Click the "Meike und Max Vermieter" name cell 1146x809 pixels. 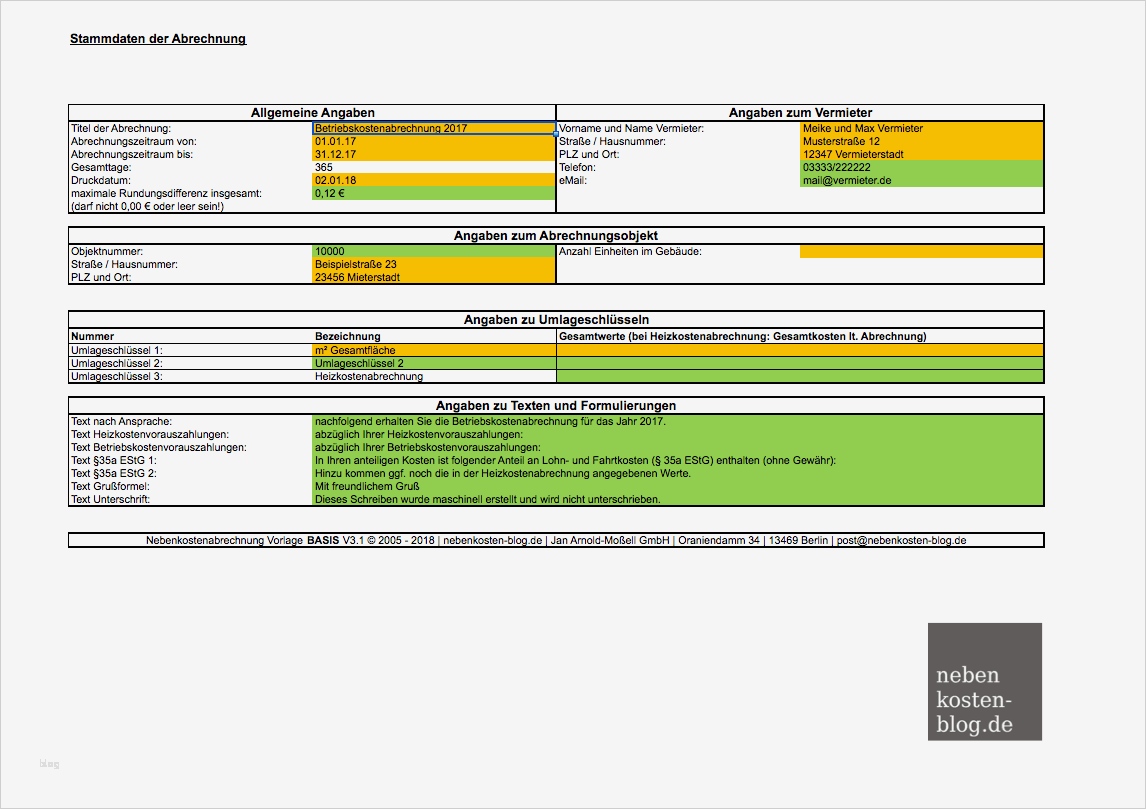point(920,129)
